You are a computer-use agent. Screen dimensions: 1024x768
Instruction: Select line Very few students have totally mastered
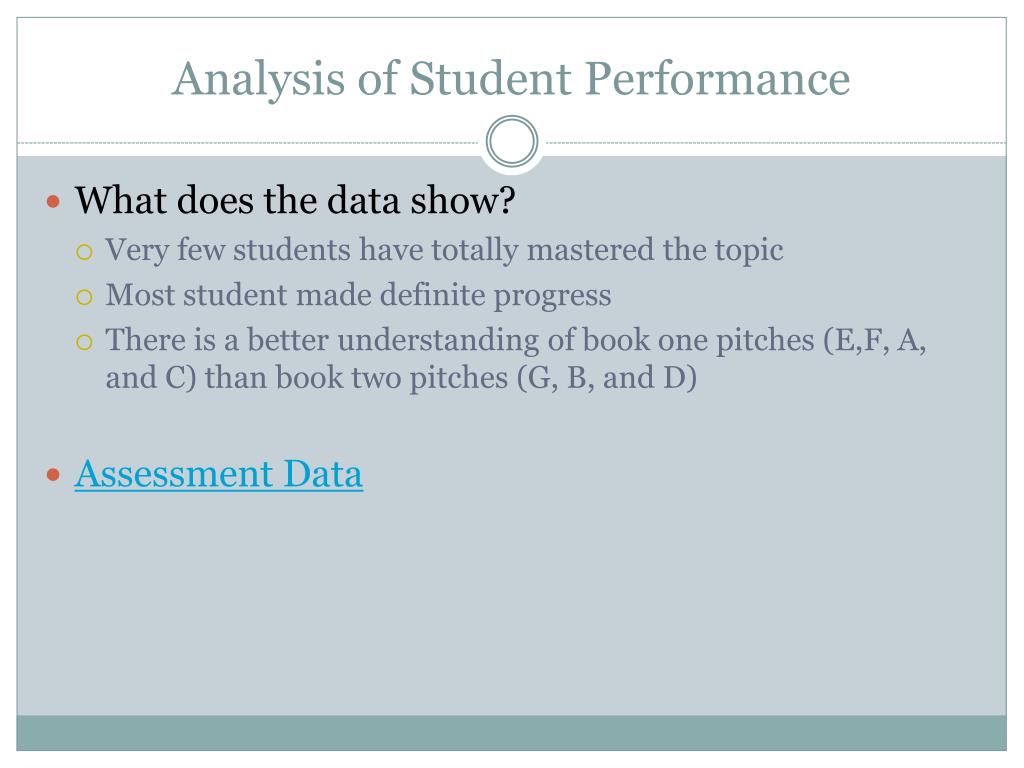444,250
